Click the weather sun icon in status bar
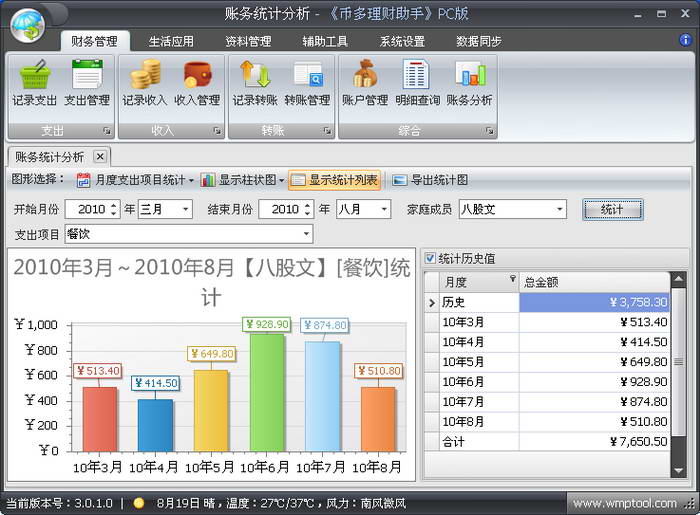This screenshot has height=515, width=700. pos(139,503)
